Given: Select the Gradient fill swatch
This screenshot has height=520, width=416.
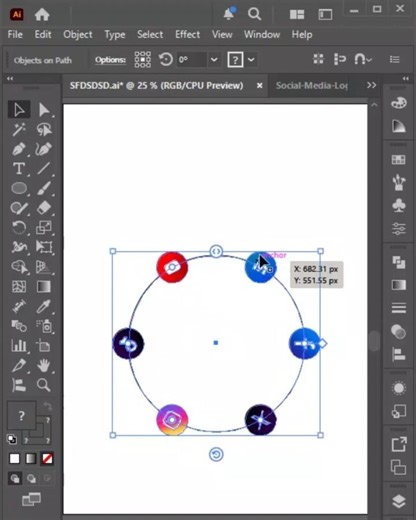Looking at the screenshot, I should click(x=31, y=459).
